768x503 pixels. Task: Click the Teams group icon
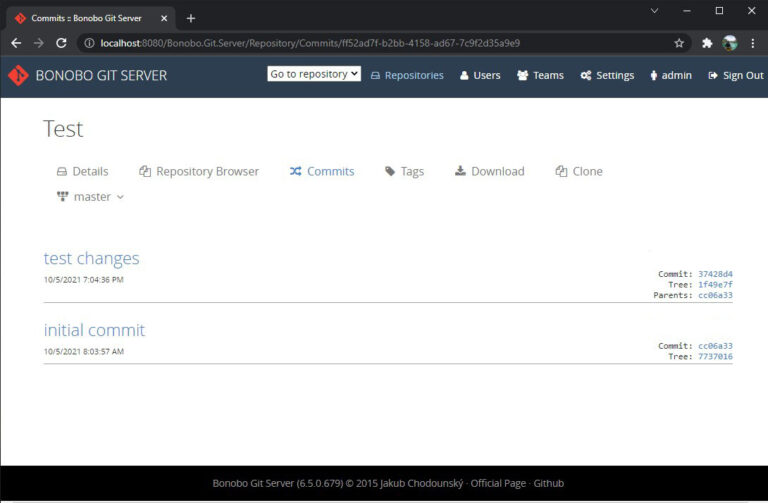pyautogui.click(x=523, y=75)
